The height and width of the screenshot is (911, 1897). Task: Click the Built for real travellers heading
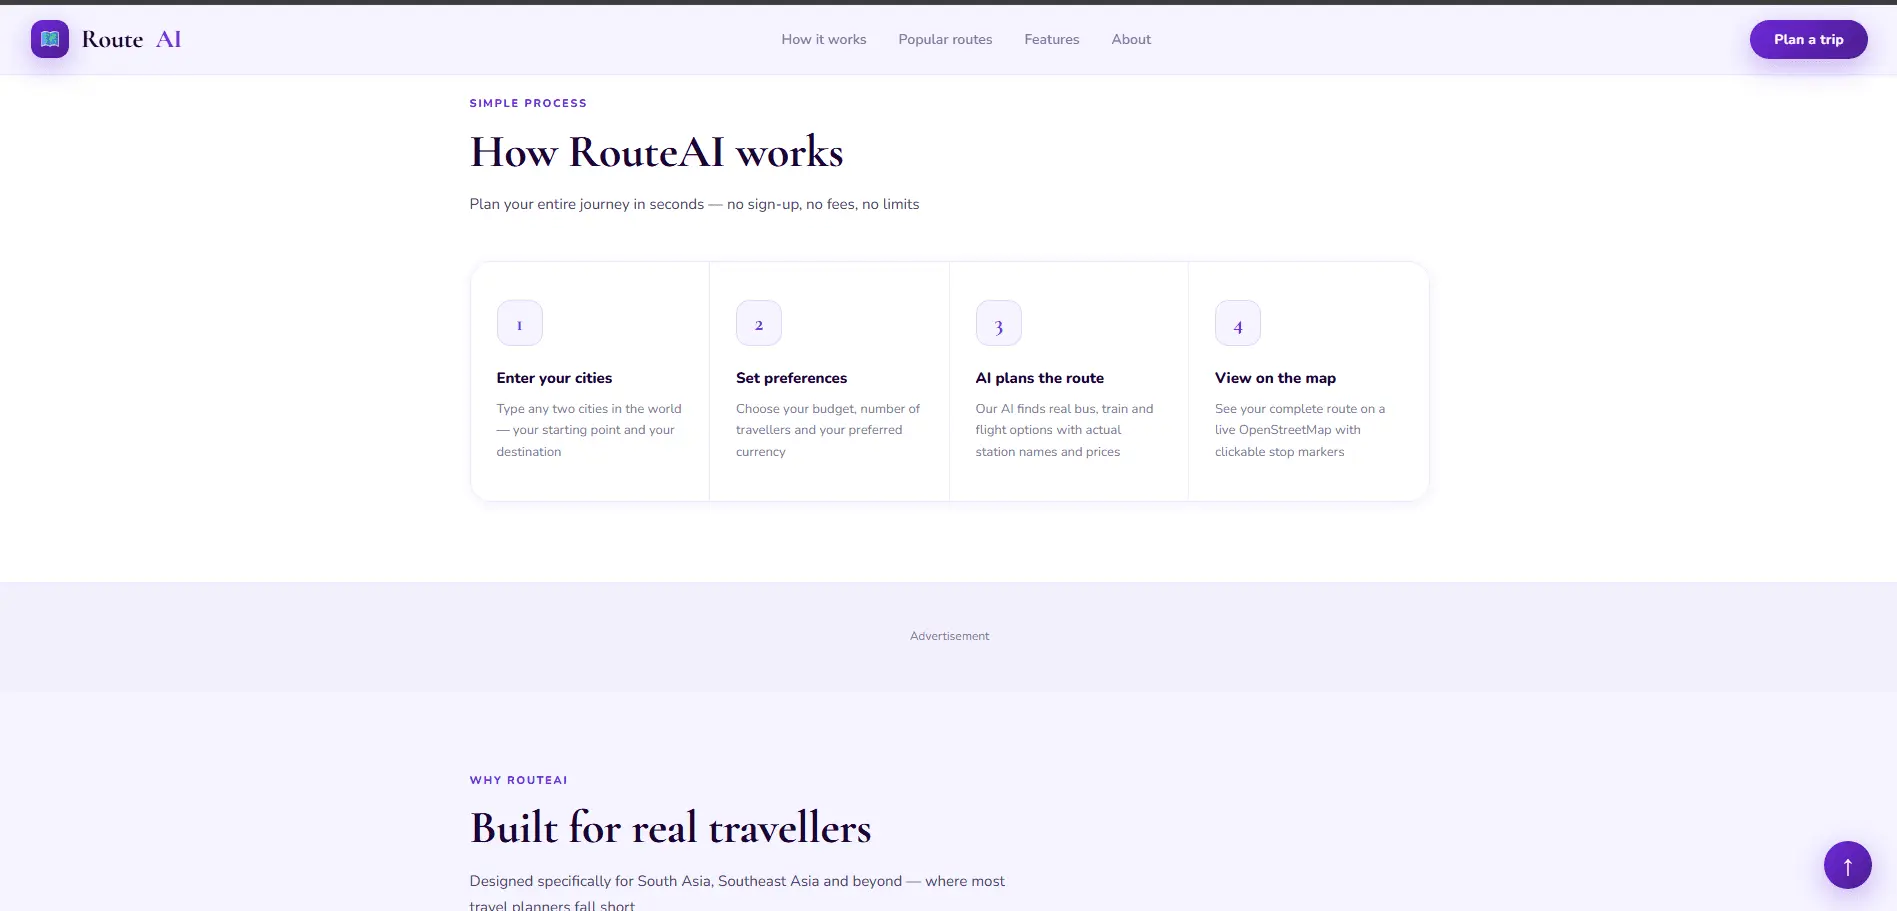670,828
